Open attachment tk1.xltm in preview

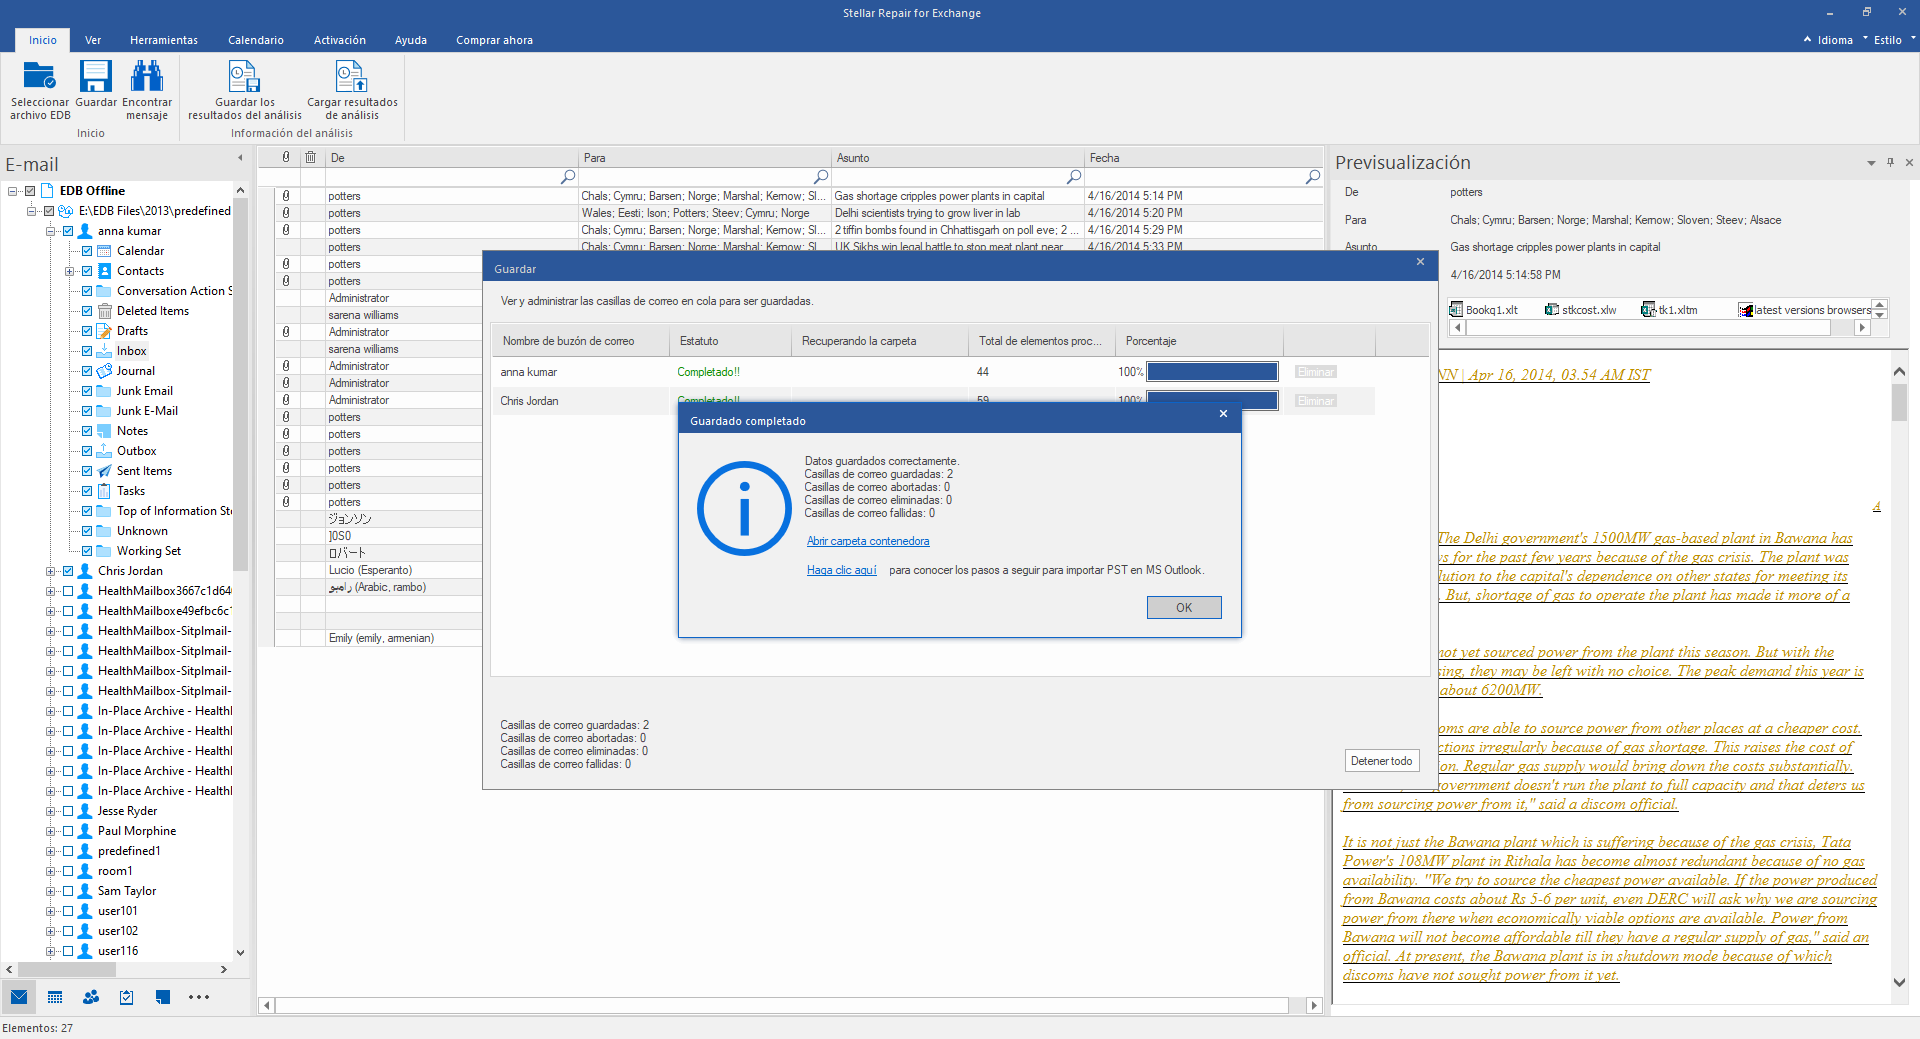coord(1670,310)
